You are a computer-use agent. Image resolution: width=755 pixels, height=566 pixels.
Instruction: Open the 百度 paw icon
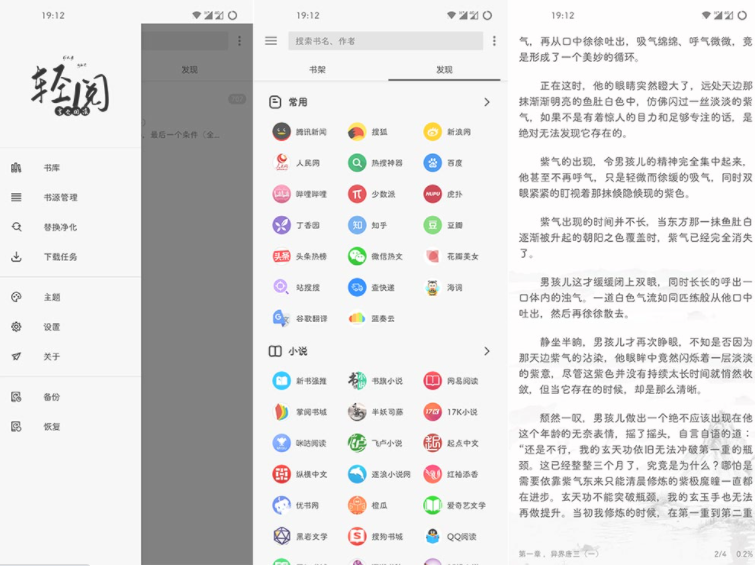432,163
